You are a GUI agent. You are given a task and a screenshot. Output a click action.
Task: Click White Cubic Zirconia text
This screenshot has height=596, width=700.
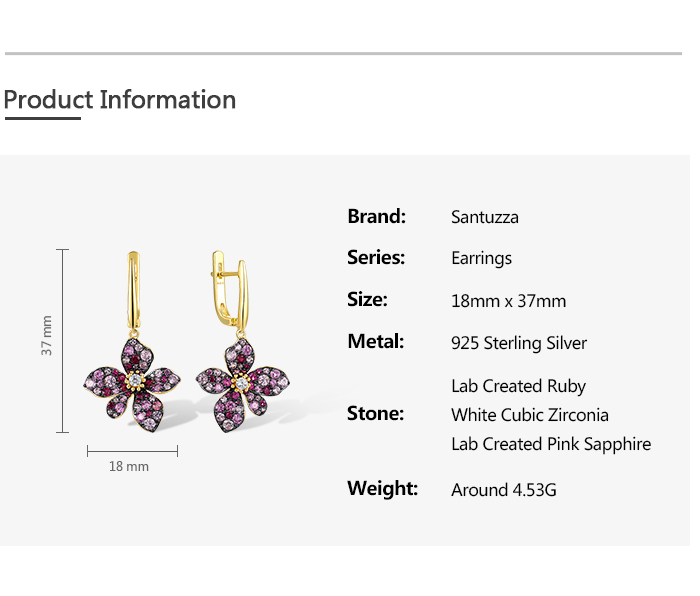[x=529, y=415]
